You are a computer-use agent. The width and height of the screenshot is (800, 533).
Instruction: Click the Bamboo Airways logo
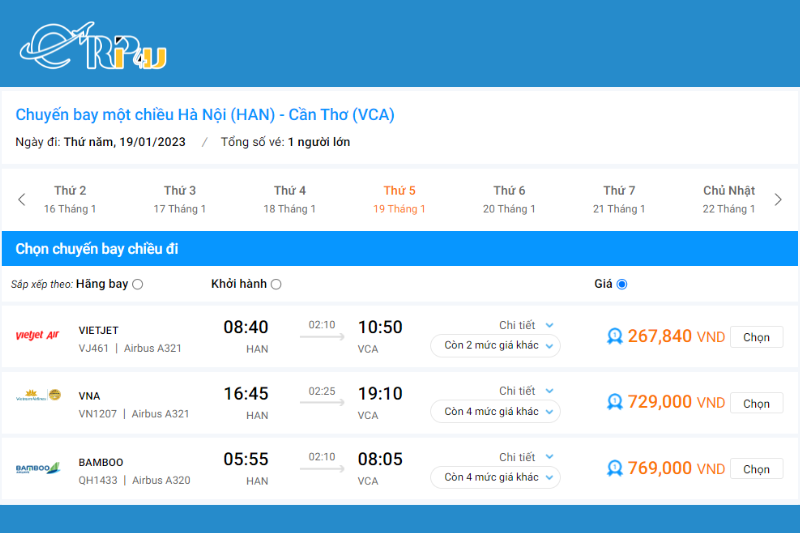38,468
